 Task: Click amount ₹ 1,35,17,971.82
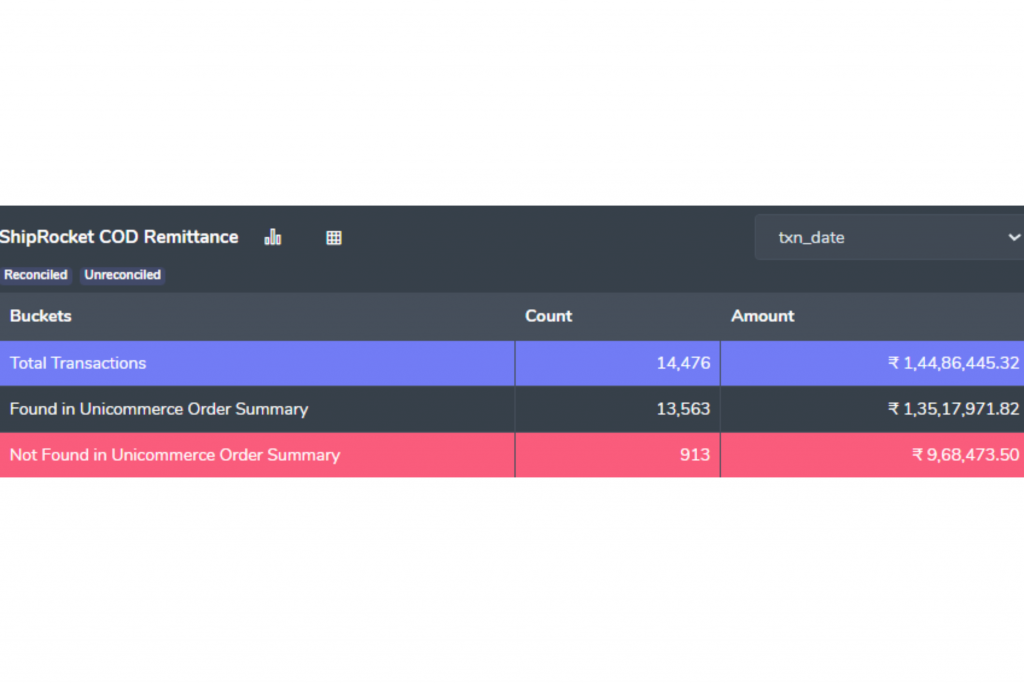pos(953,409)
